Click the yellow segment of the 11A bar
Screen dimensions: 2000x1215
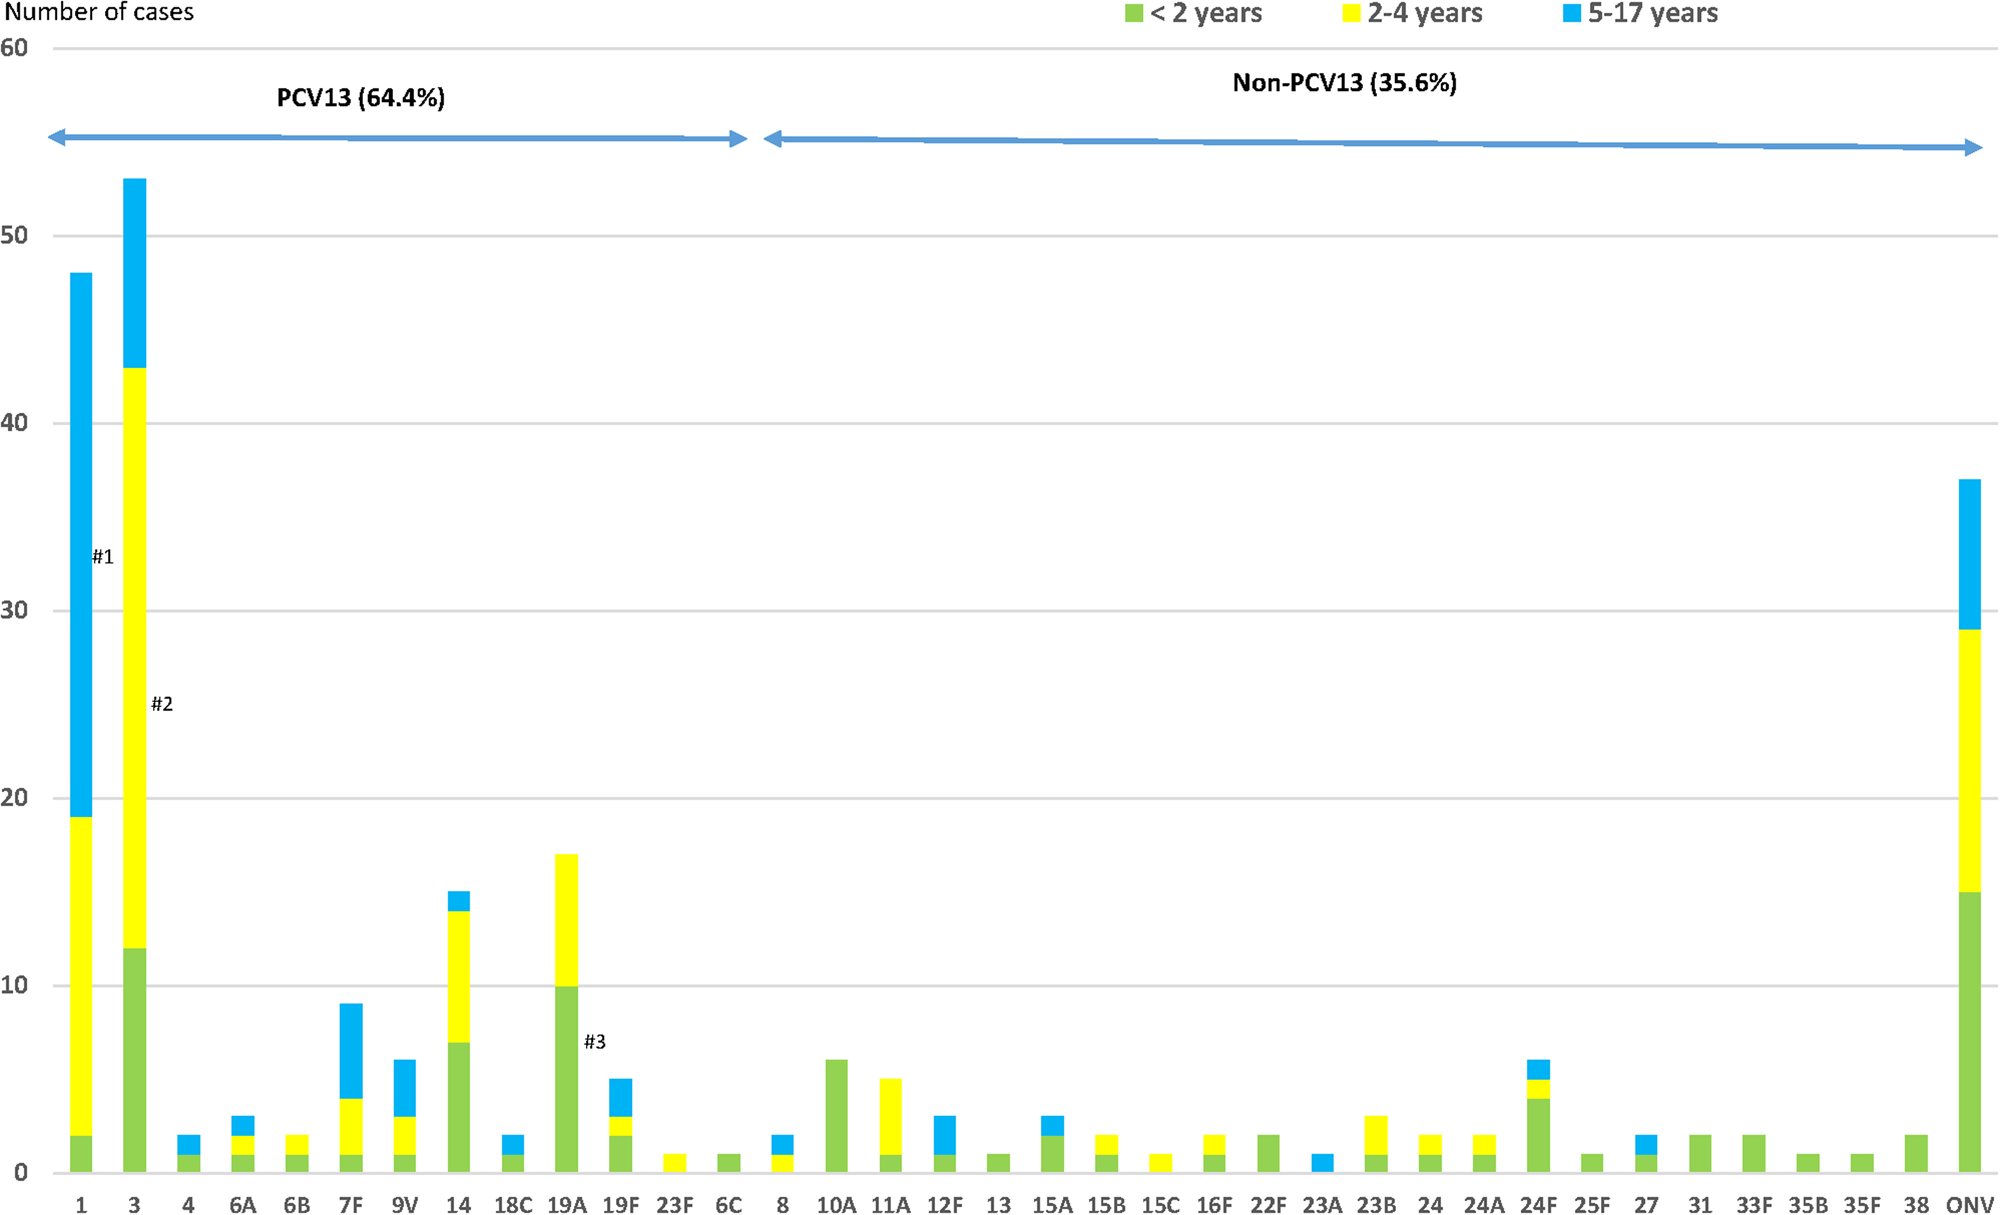pos(890,1115)
